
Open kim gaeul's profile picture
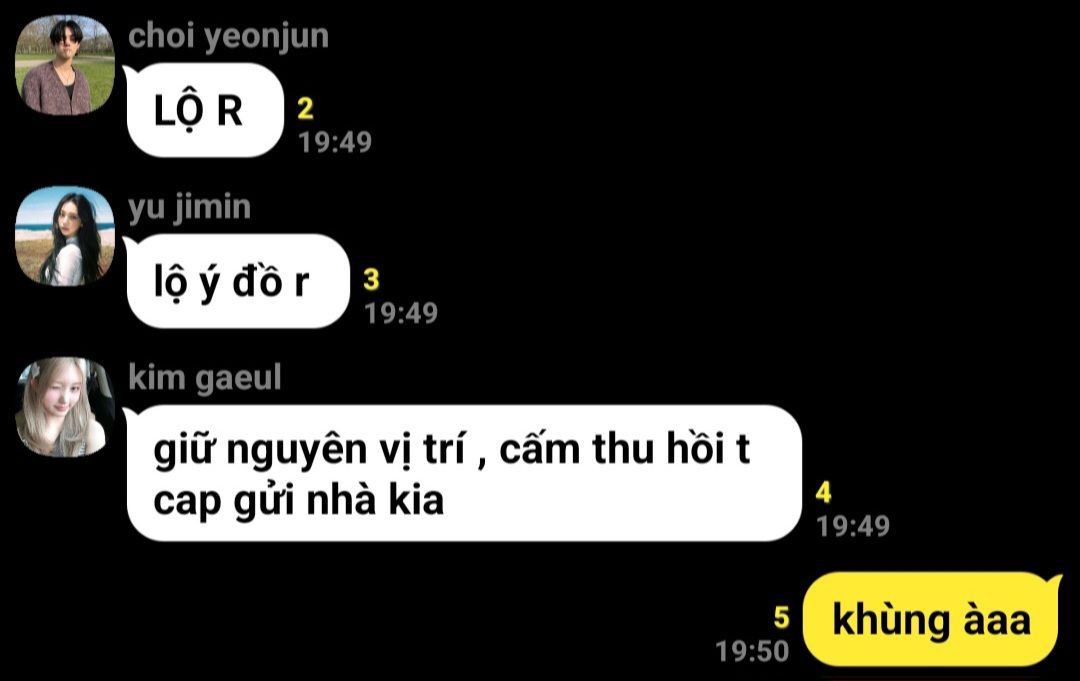[x=65, y=407]
